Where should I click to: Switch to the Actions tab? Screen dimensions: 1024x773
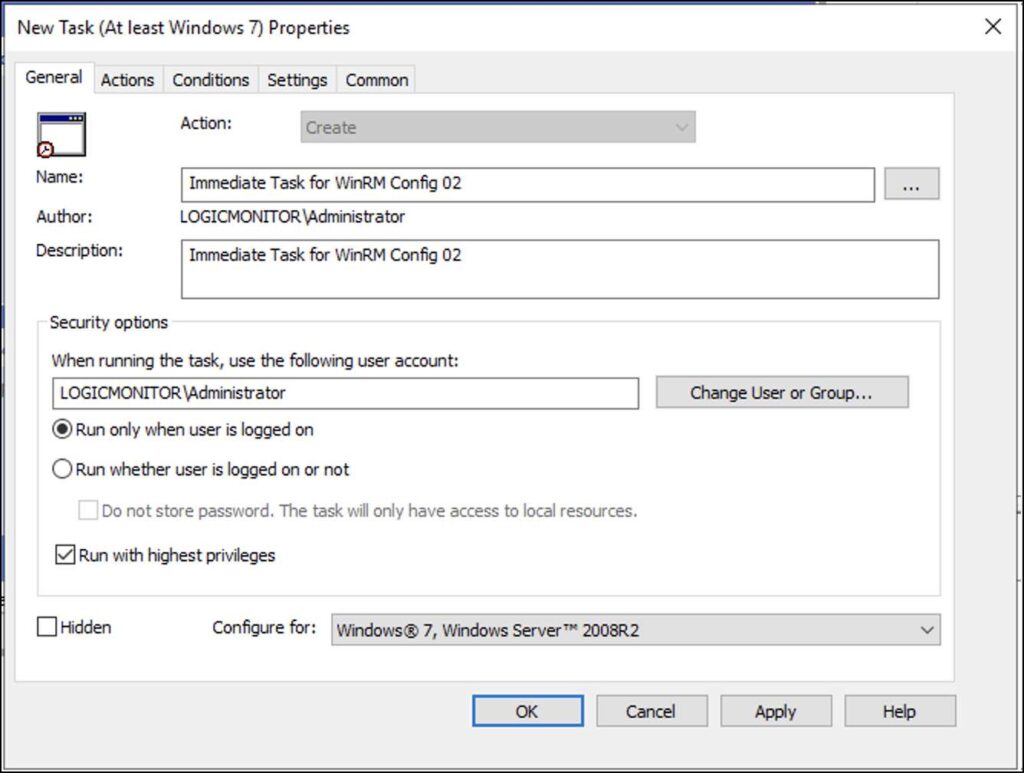127,79
